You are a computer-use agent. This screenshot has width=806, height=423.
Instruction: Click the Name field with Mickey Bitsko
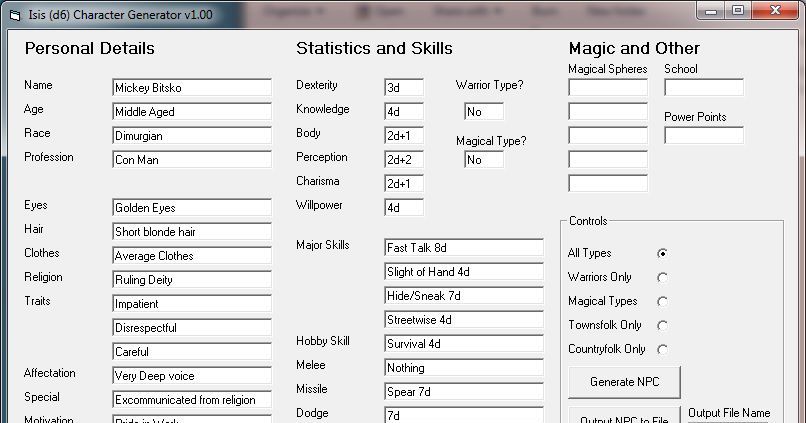point(192,87)
